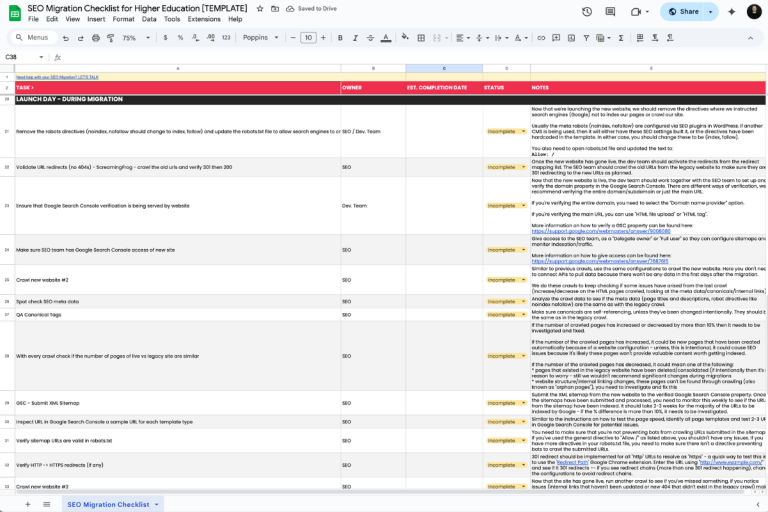The width and height of the screenshot is (768, 512).
Task: Create a filter with funnel icon
Action: (586, 38)
